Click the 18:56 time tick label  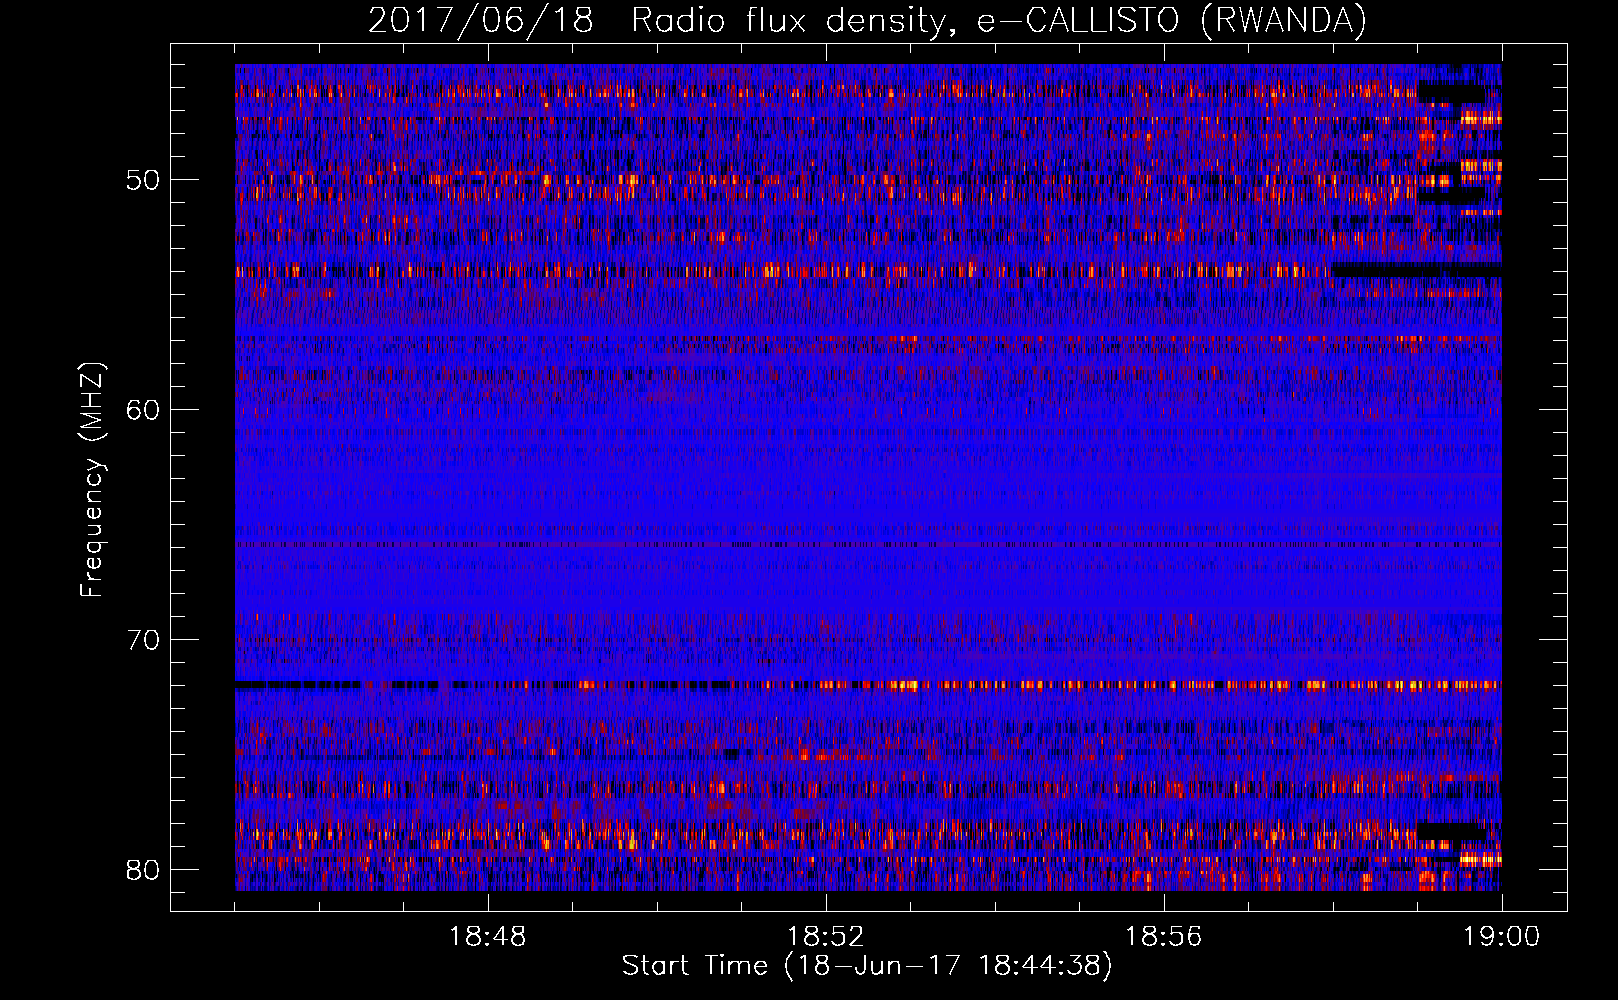point(1164,937)
